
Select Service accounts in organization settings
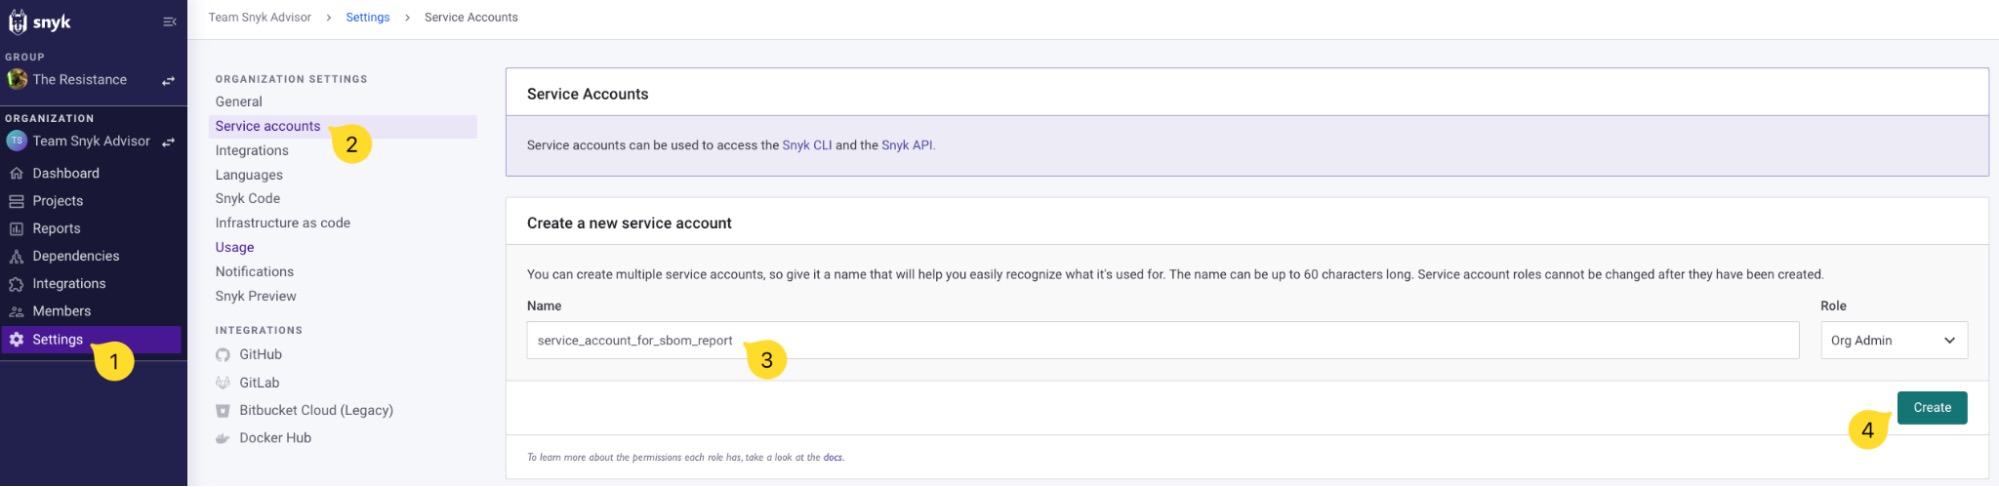point(268,126)
